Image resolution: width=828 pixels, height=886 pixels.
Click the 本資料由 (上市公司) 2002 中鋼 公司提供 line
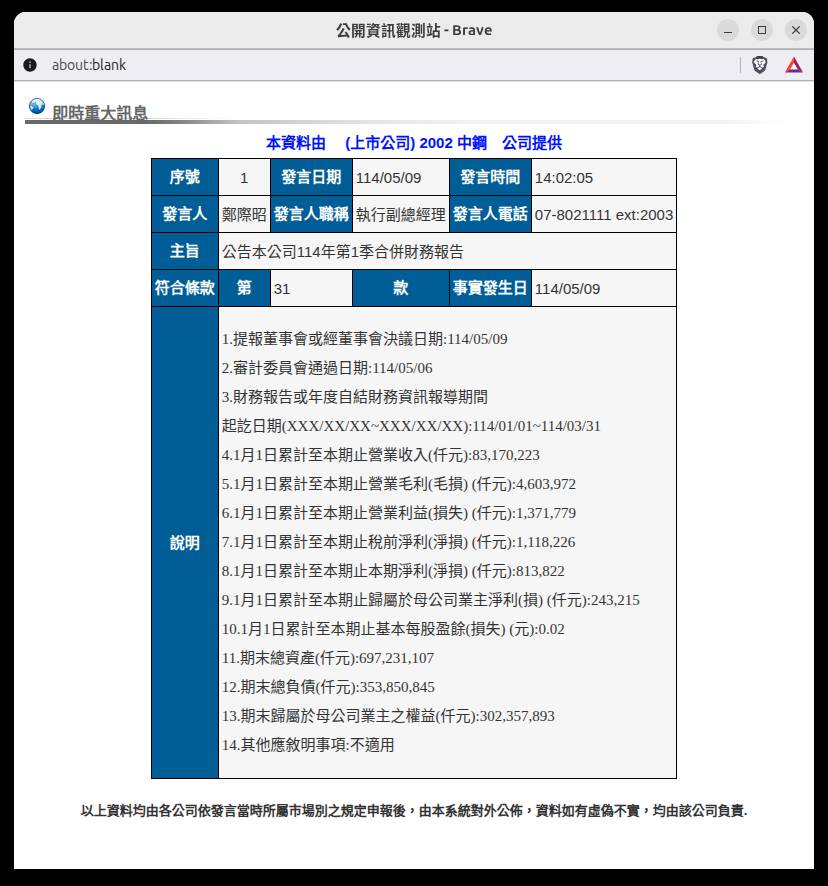(x=414, y=143)
